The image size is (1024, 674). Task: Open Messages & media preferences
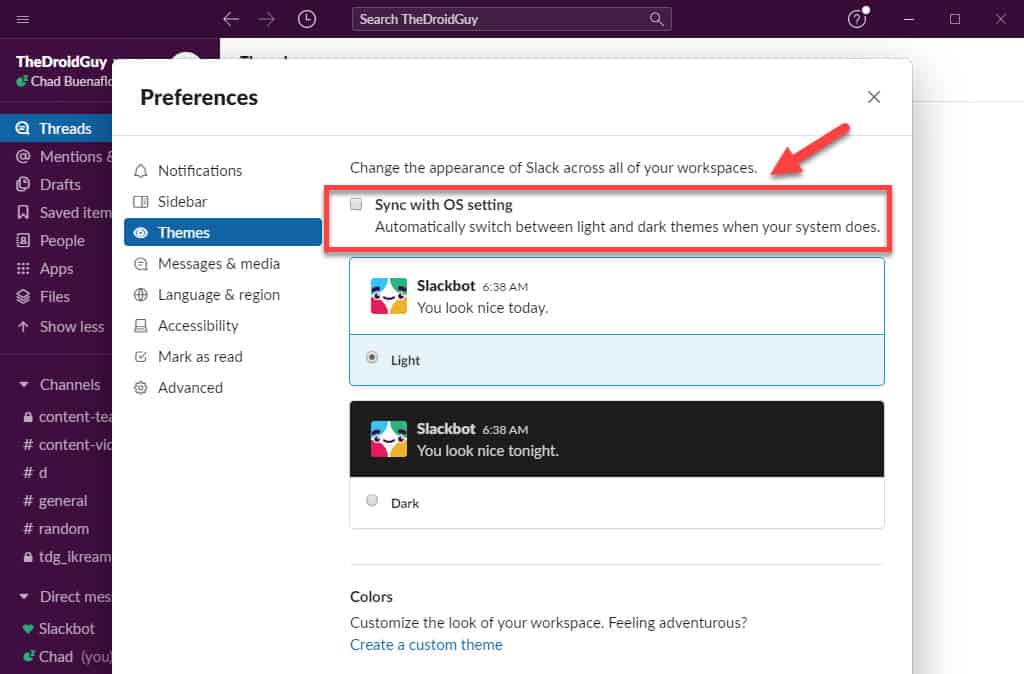click(x=223, y=264)
